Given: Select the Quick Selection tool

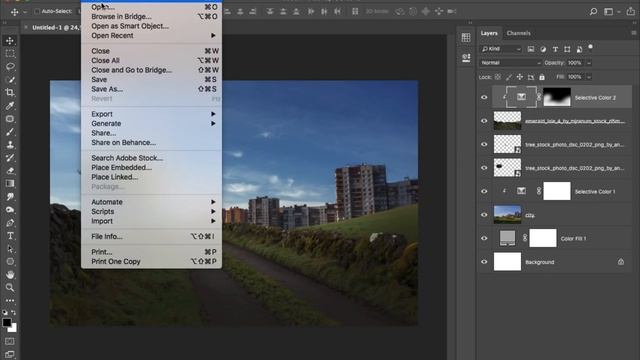Looking at the screenshot, I should (10, 80).
